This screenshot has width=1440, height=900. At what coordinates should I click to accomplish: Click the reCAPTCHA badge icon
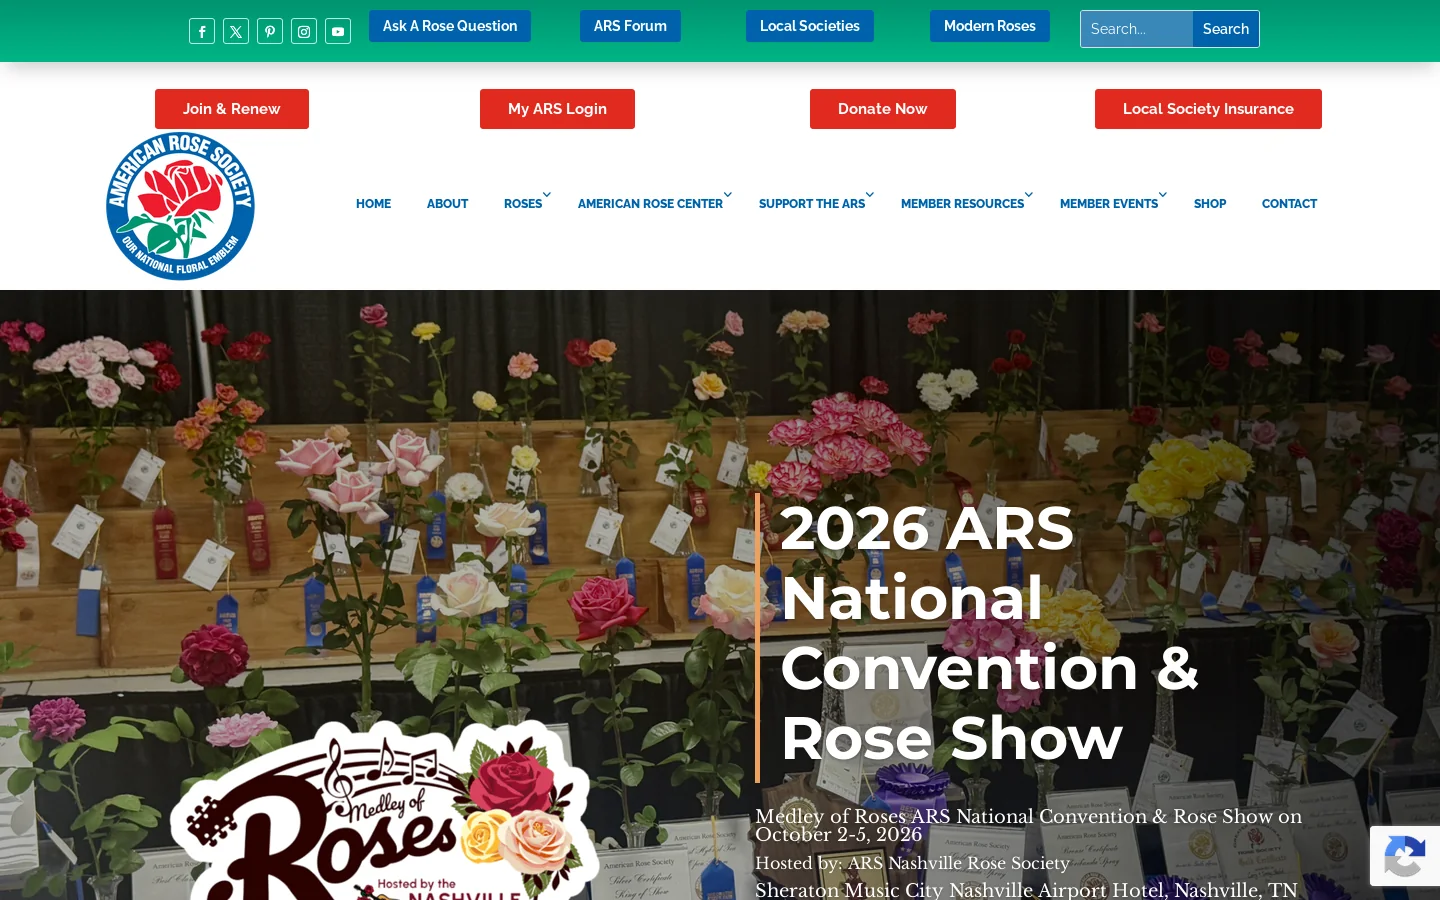pyautogui.click(x=1404, y=856)
